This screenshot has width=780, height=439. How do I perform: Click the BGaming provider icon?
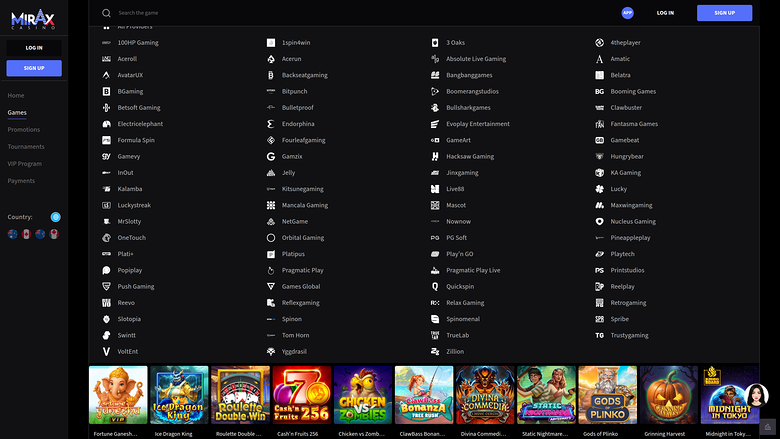(x=106, y=91)
